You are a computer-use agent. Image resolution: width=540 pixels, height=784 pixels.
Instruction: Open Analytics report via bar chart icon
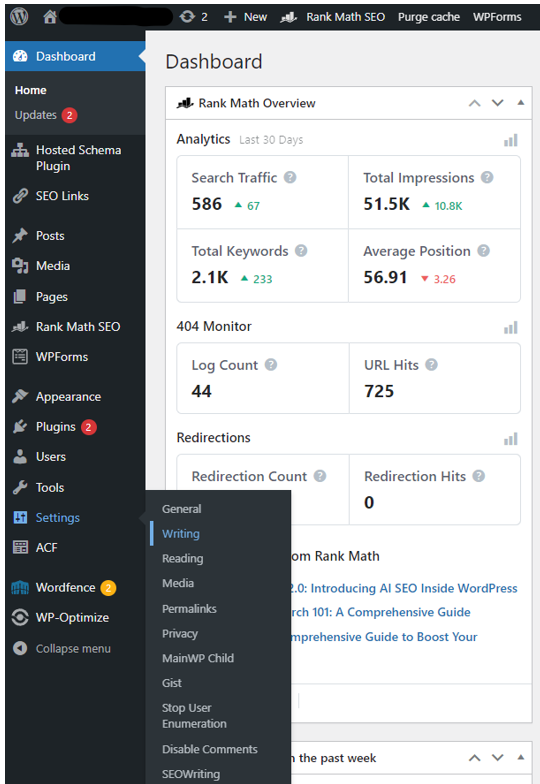tap(510, 140)
